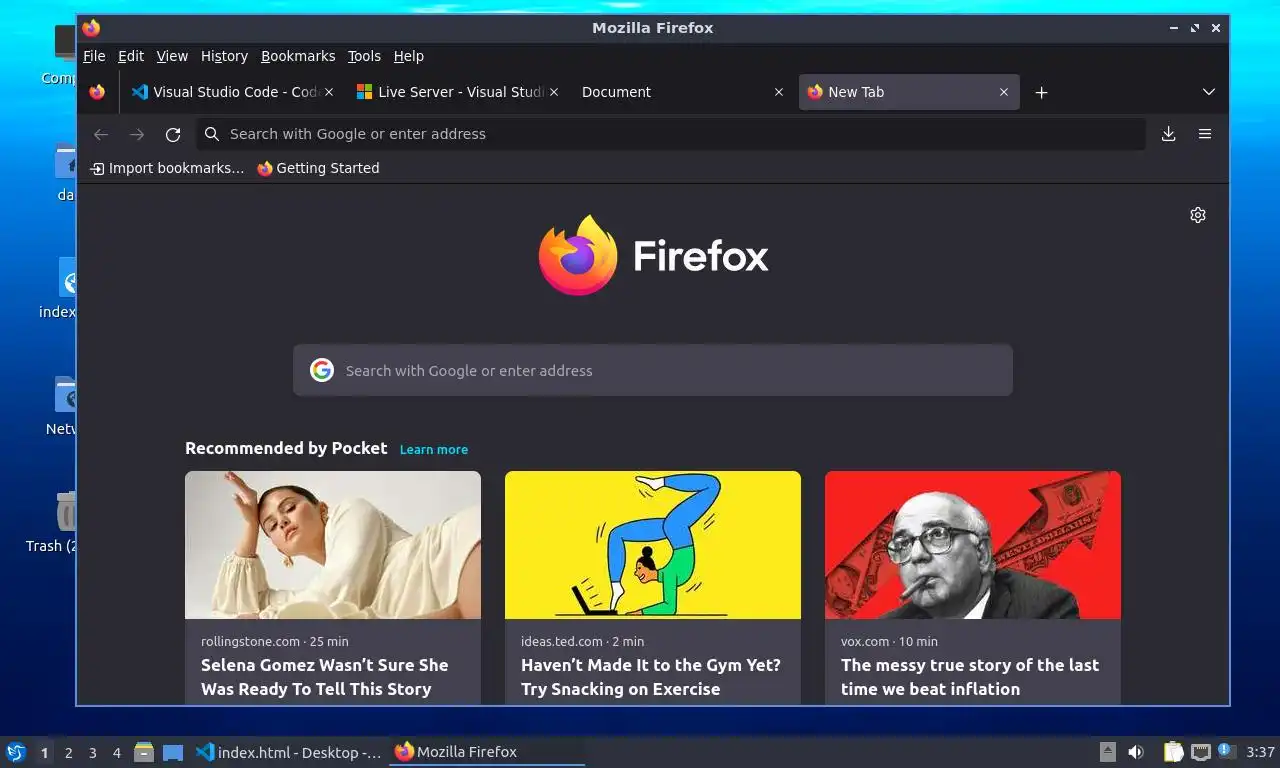Close the New Tab tab
Viewport: 1280px width, 768px height.
coord(1004,92)
